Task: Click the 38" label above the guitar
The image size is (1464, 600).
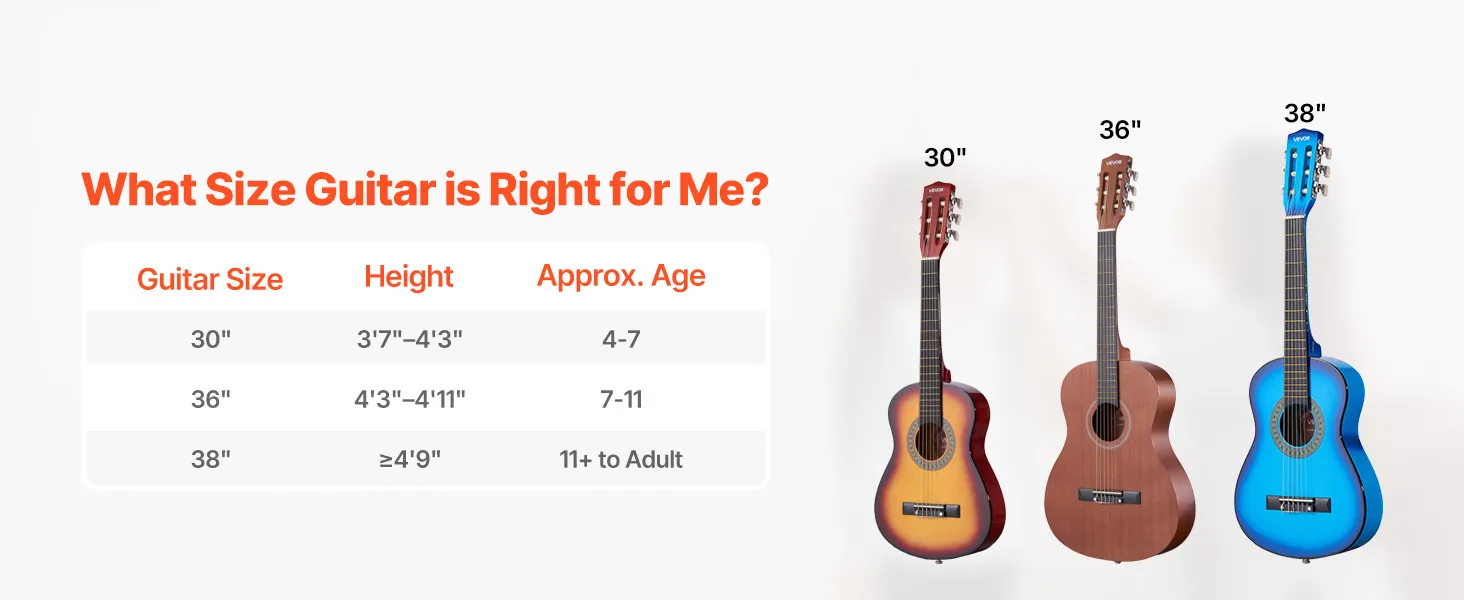Action: pyautogui.click(x=1305, y=113)
